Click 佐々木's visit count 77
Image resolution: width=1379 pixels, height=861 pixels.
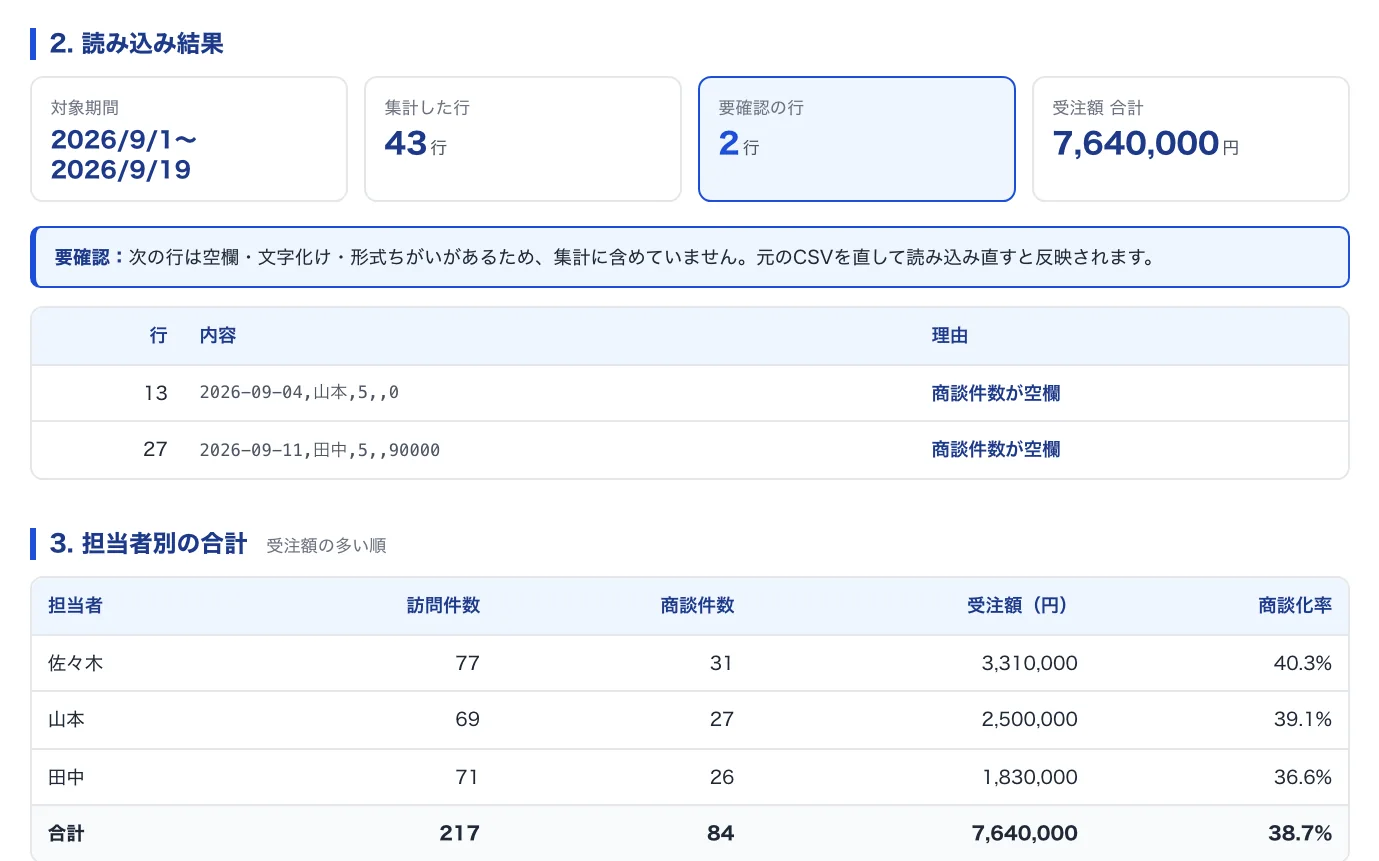point(467,662)
